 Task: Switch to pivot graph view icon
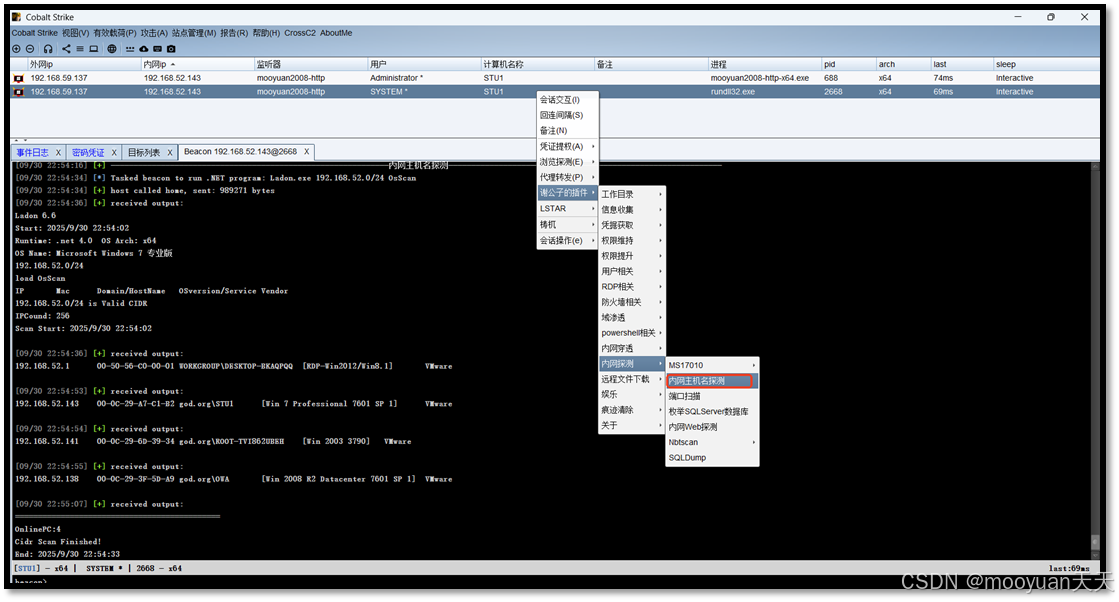(x=66, y=49)
